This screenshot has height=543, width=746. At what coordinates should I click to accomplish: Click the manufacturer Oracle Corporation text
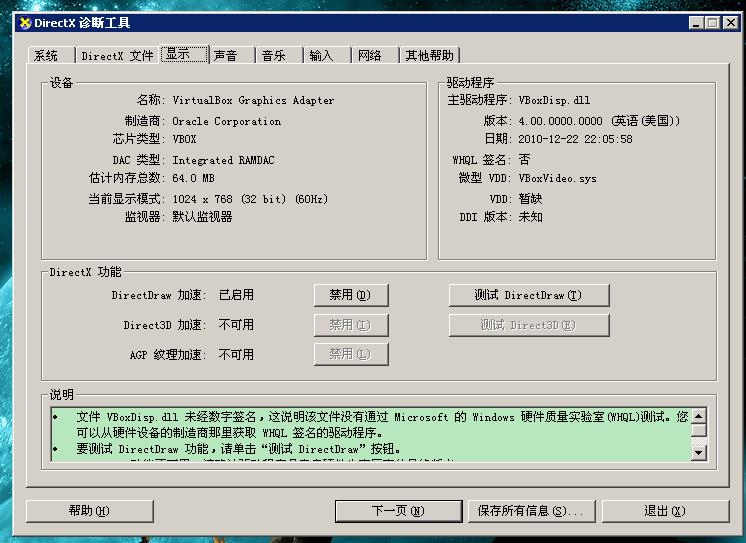point(226,121)
